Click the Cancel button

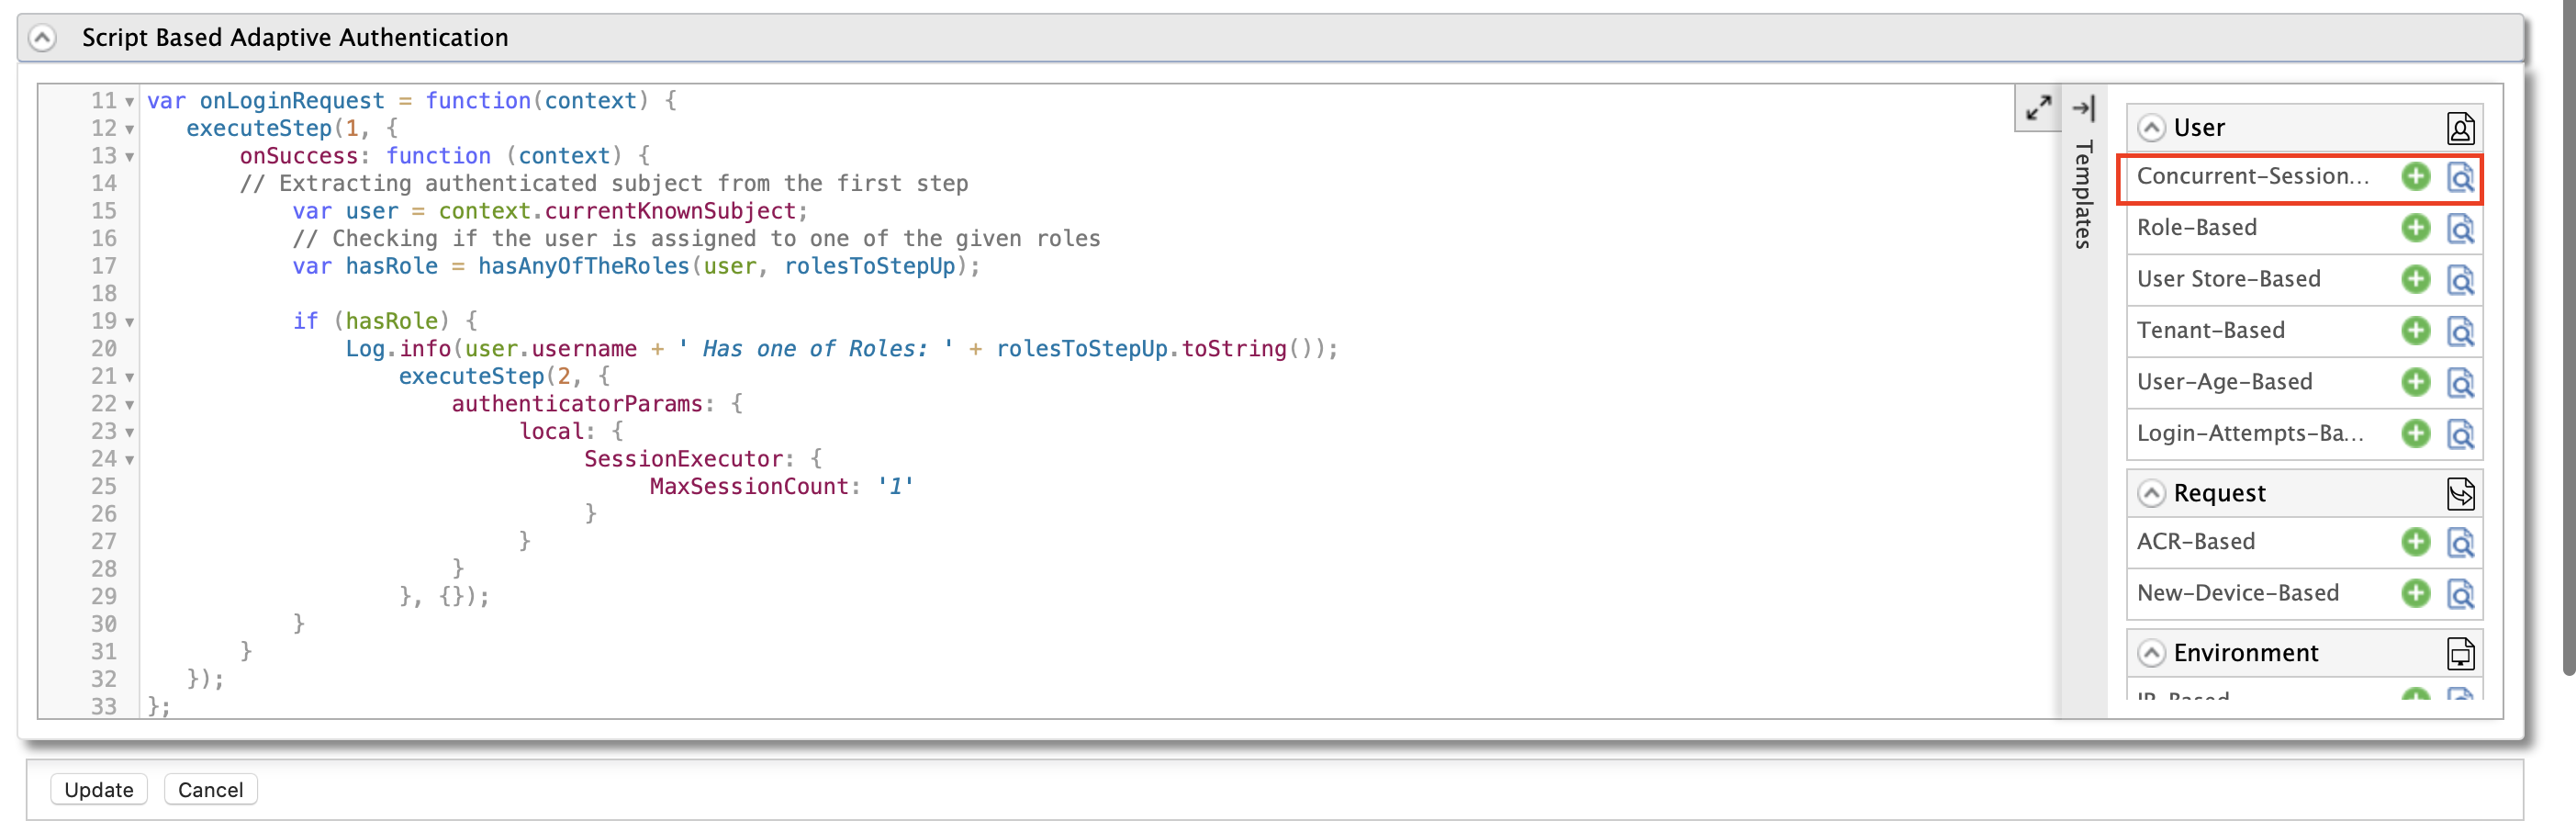coord(210,789)
